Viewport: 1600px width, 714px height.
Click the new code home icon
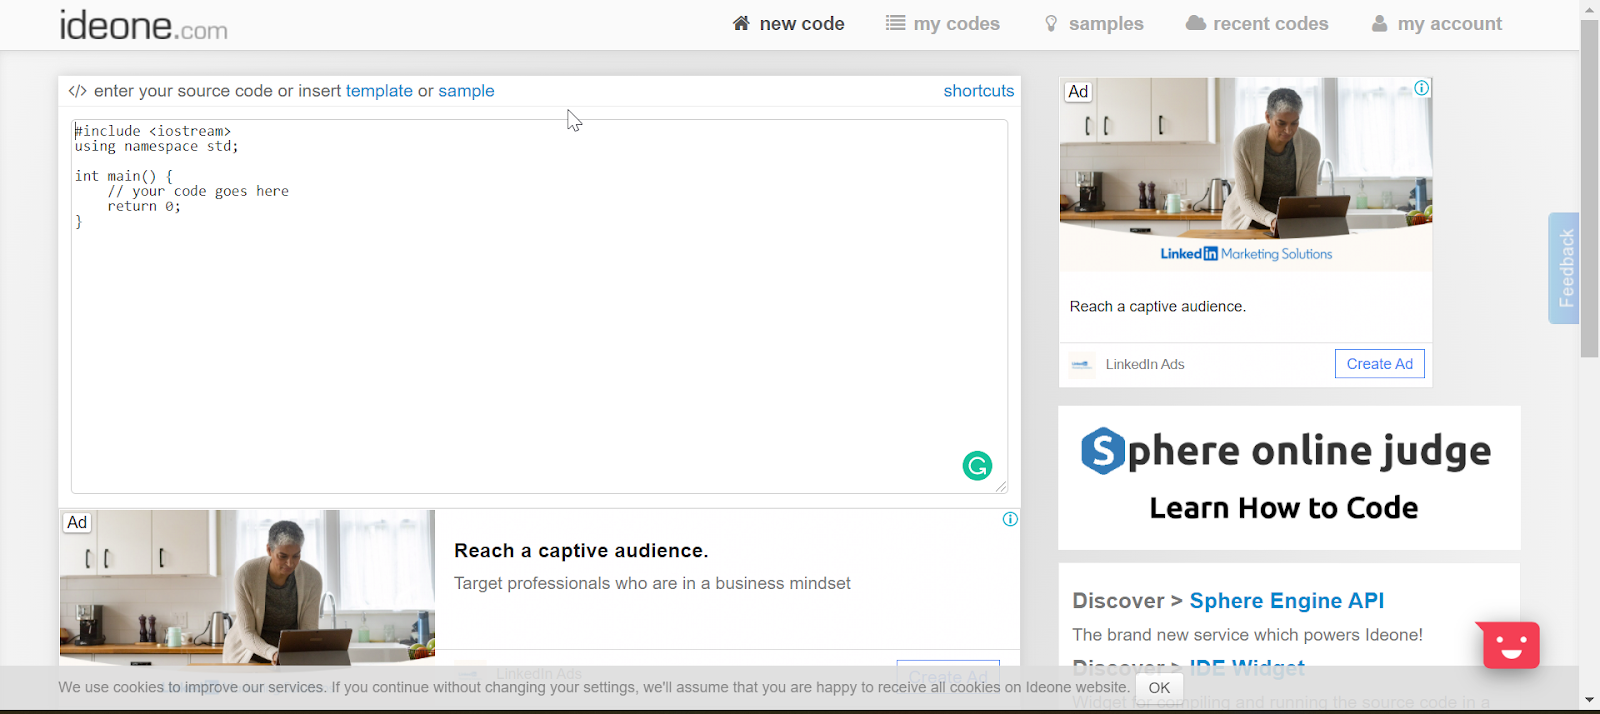click(x=741, y=23)
